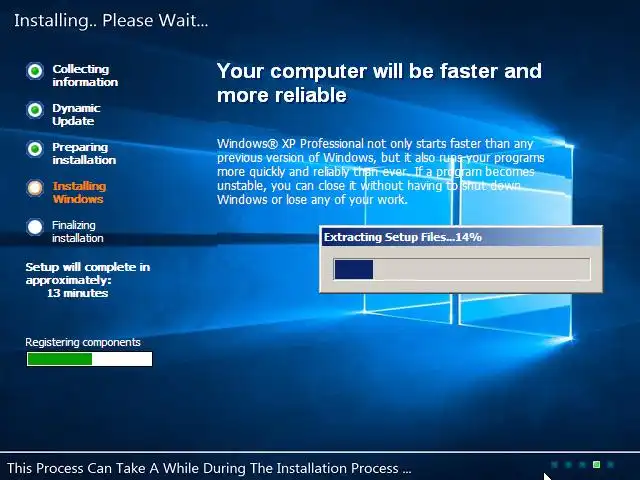Click the "This Process Can Take A While" message
Screen dimensions: 640x480
tap(209, 468)
